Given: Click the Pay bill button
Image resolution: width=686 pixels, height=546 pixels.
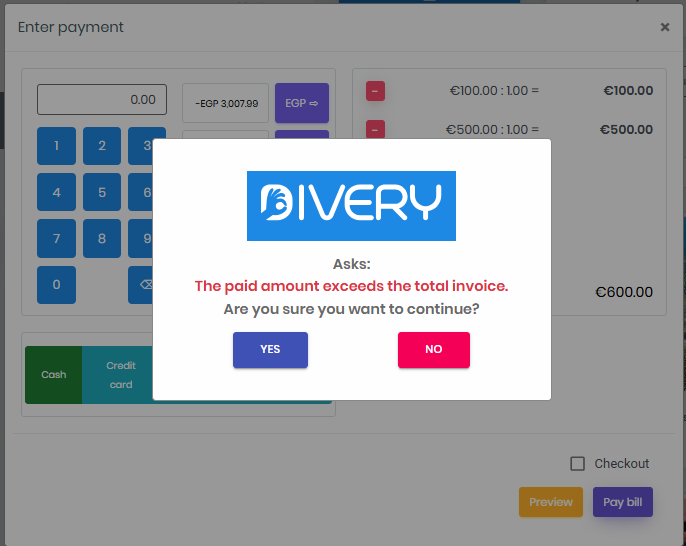Looking at the screenshot, I should (623, 502).
